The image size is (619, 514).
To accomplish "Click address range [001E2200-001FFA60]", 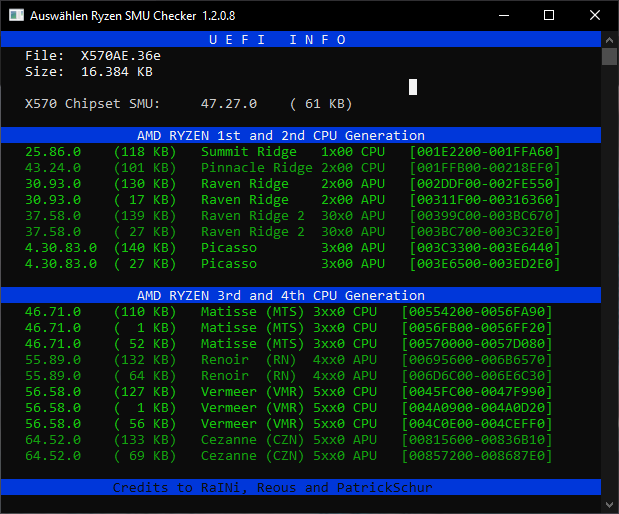I will (x=485, y=152).
